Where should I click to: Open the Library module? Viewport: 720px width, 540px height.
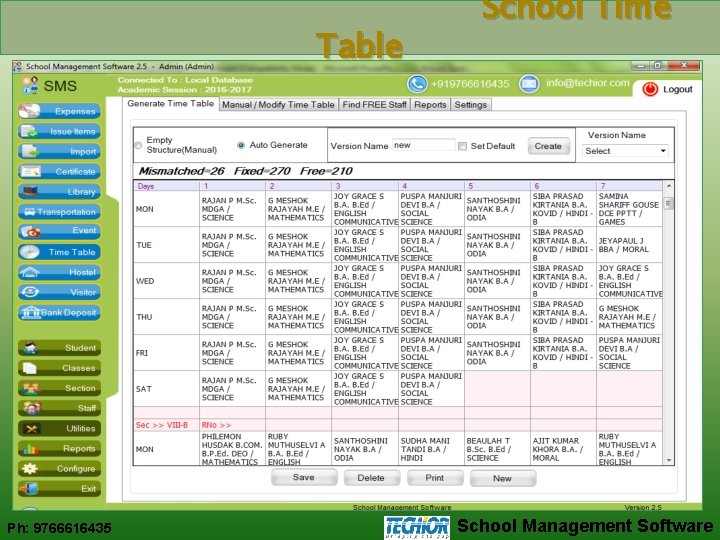pos(59,191)
